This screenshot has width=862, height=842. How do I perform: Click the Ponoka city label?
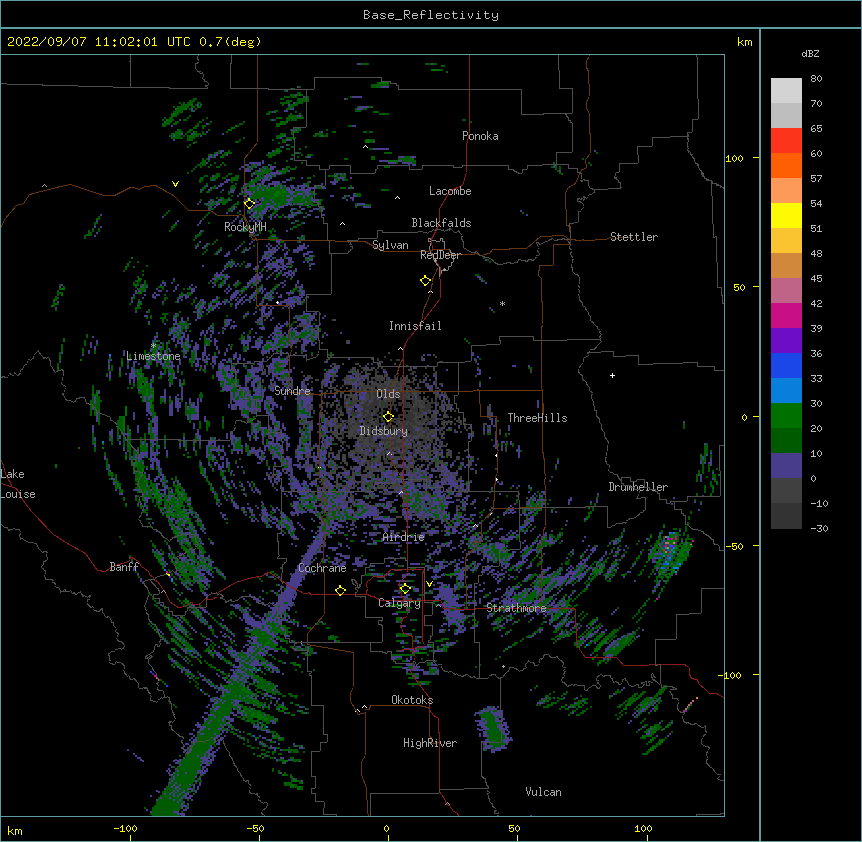click(x=480, y=136)
